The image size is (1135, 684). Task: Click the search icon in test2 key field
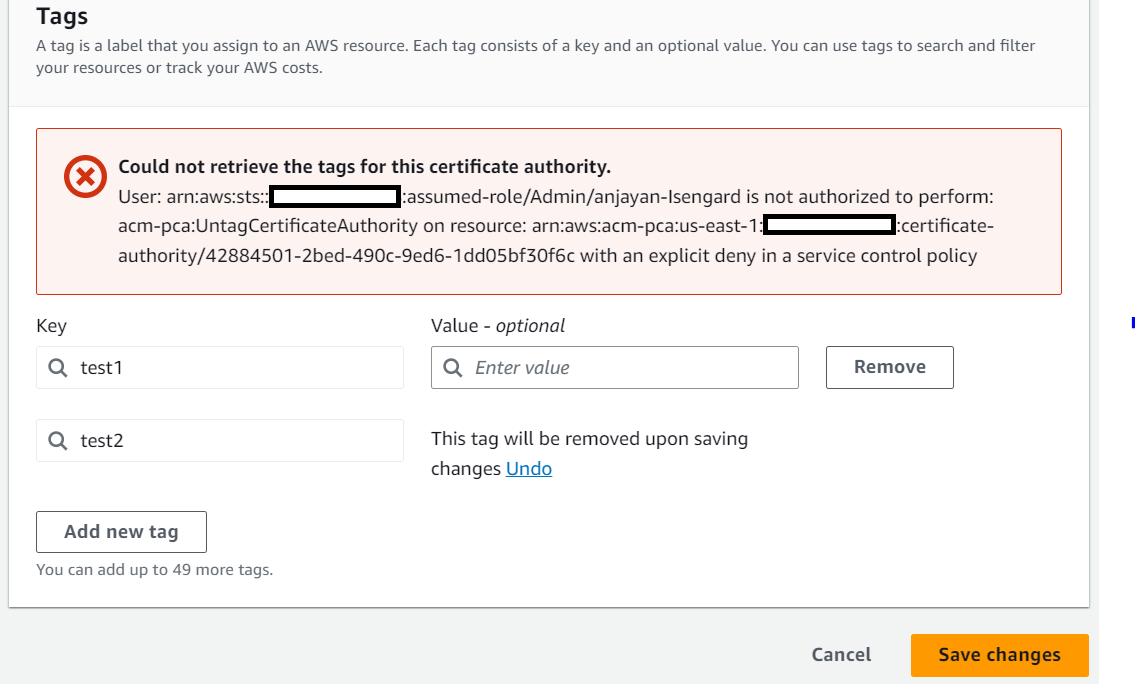[58, 440]
